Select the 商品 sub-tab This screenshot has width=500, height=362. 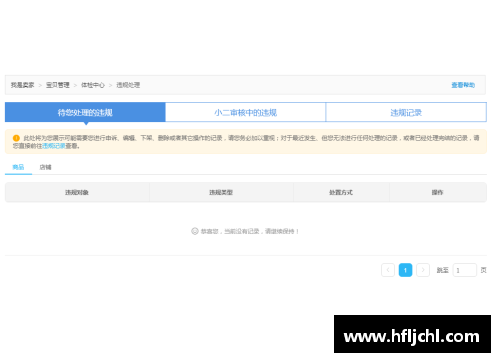click(x=18, y=167)
